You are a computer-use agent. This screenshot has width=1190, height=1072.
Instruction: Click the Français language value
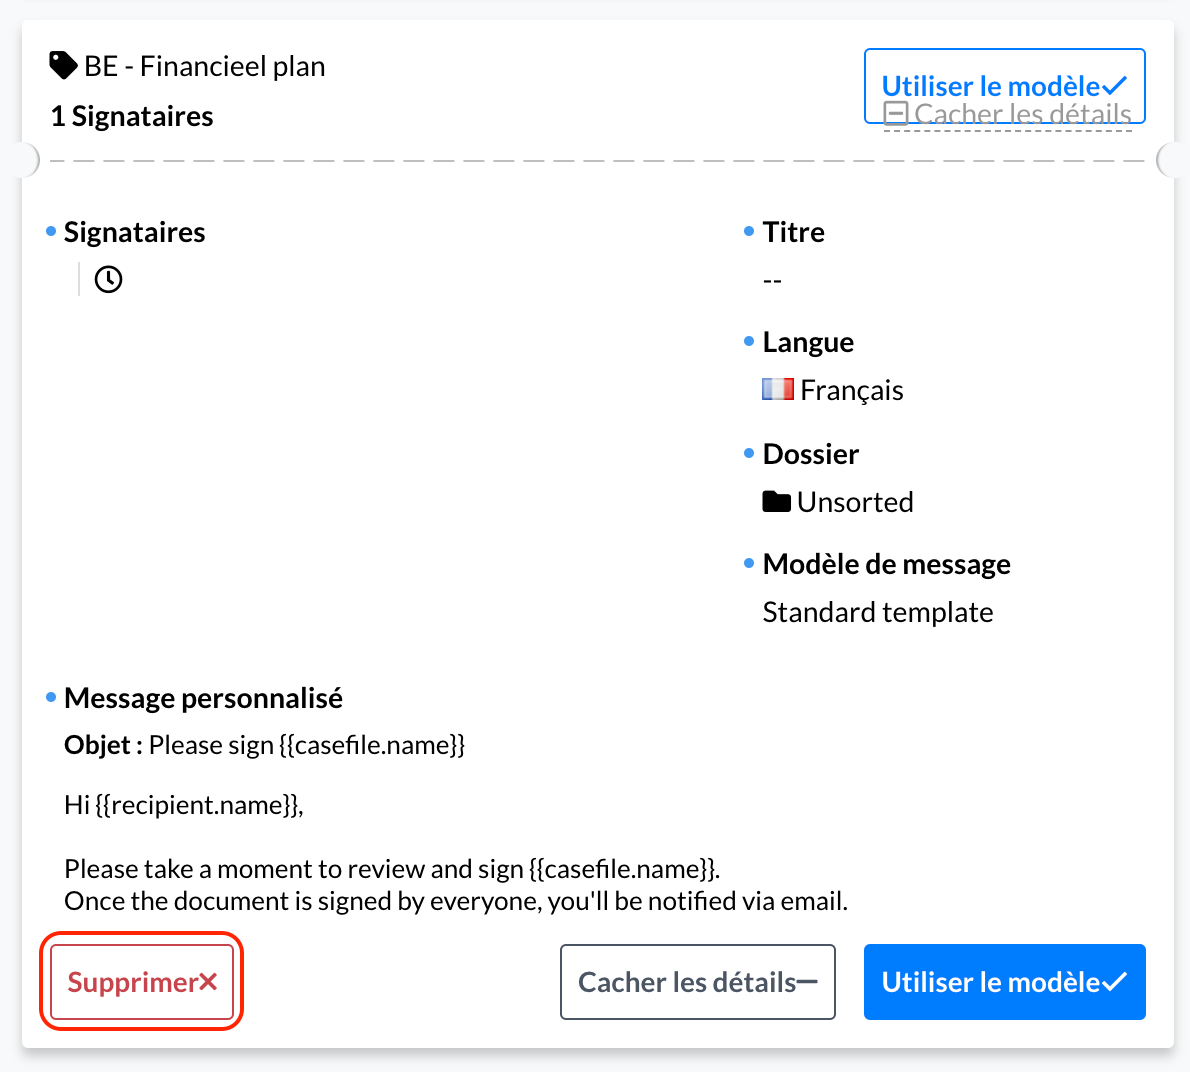pyautogui.click(x=852, y=390)
